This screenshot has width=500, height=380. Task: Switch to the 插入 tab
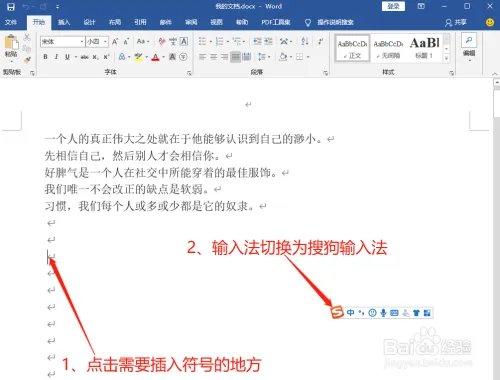click(64, 22)
